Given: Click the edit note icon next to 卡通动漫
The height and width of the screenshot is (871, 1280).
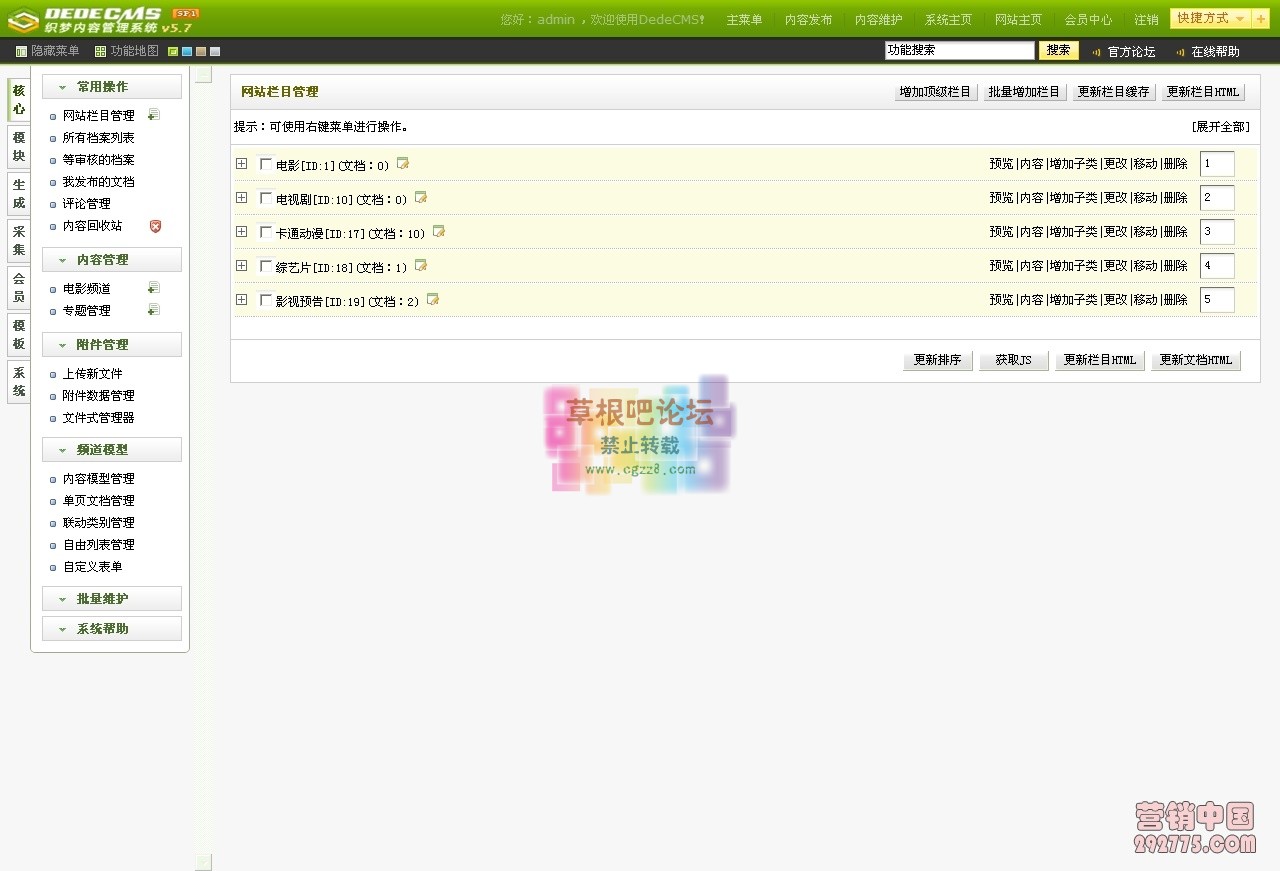Looking at the screenshot, I should (x=439, y=232).
